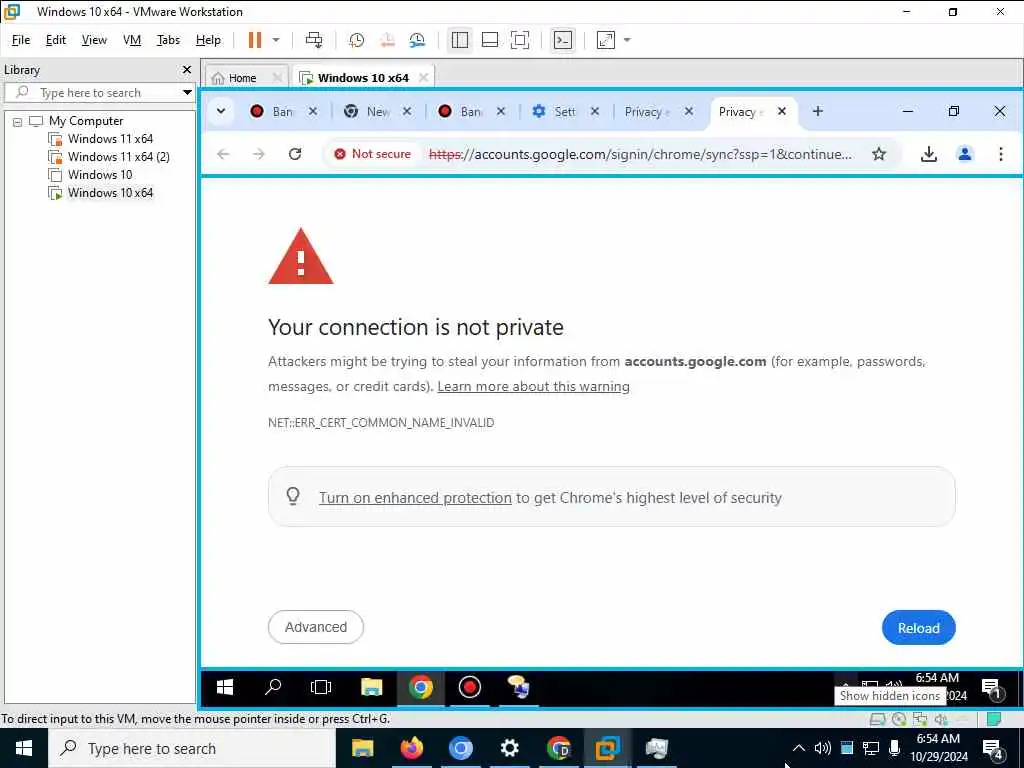Click the accounts.google.com address bar
The height and width of the screenshot is (768, 1024).
tap(640, 154)
